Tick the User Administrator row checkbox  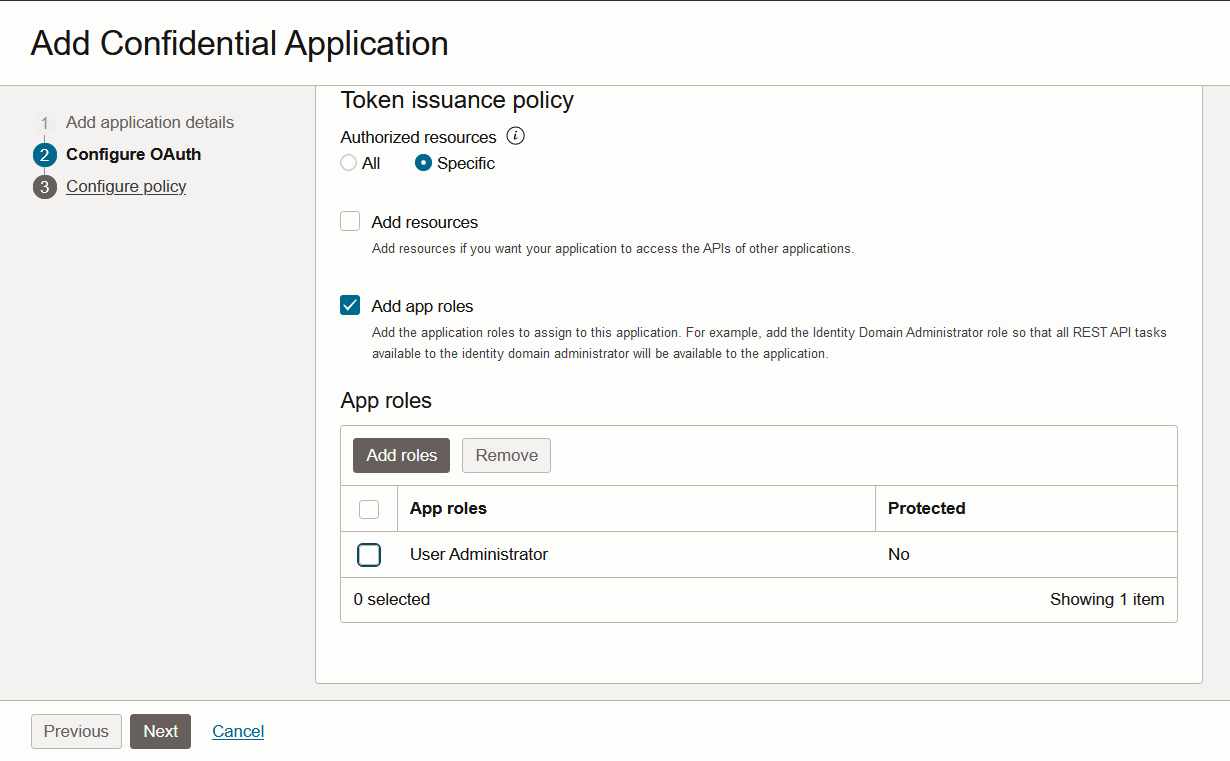(x=369, y=555)
